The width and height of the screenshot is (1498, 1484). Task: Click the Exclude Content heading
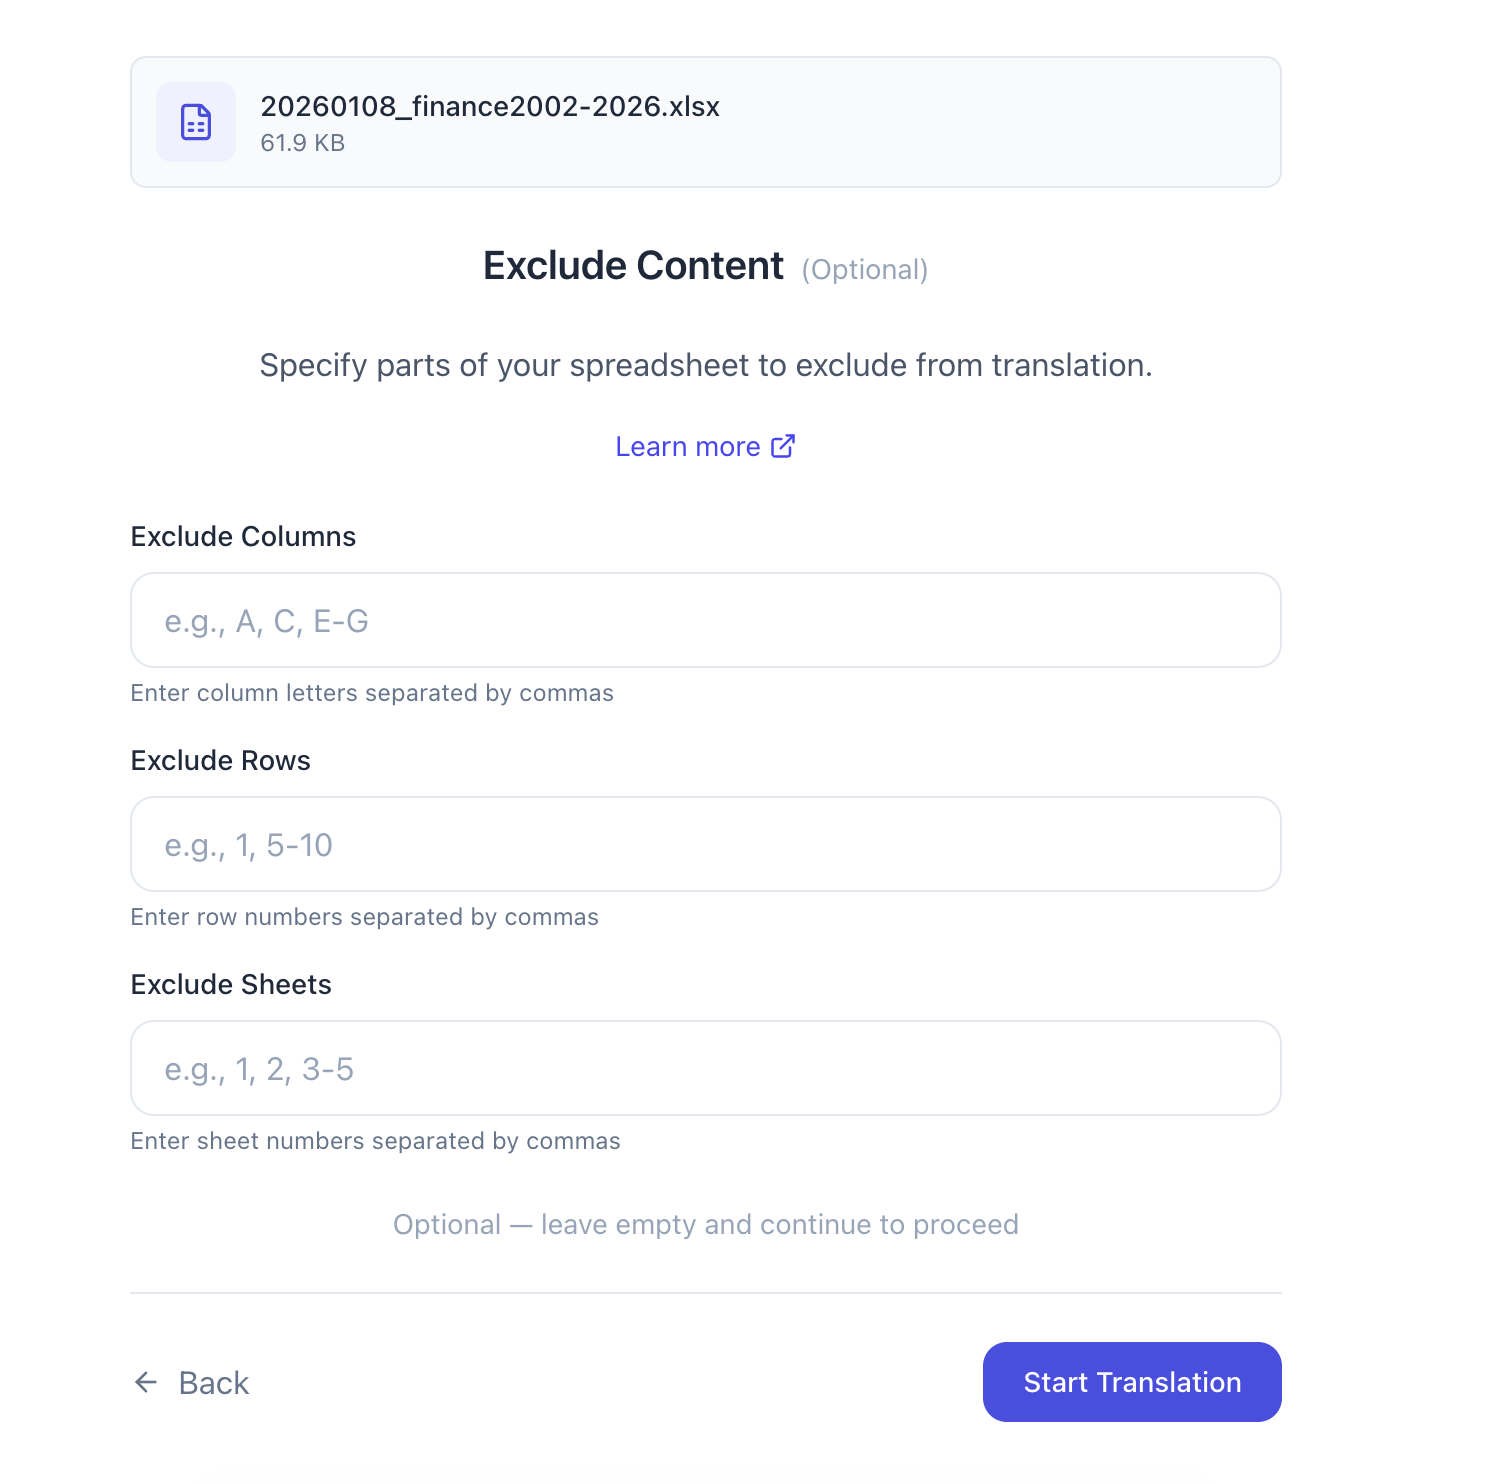[x=633, y=266]
